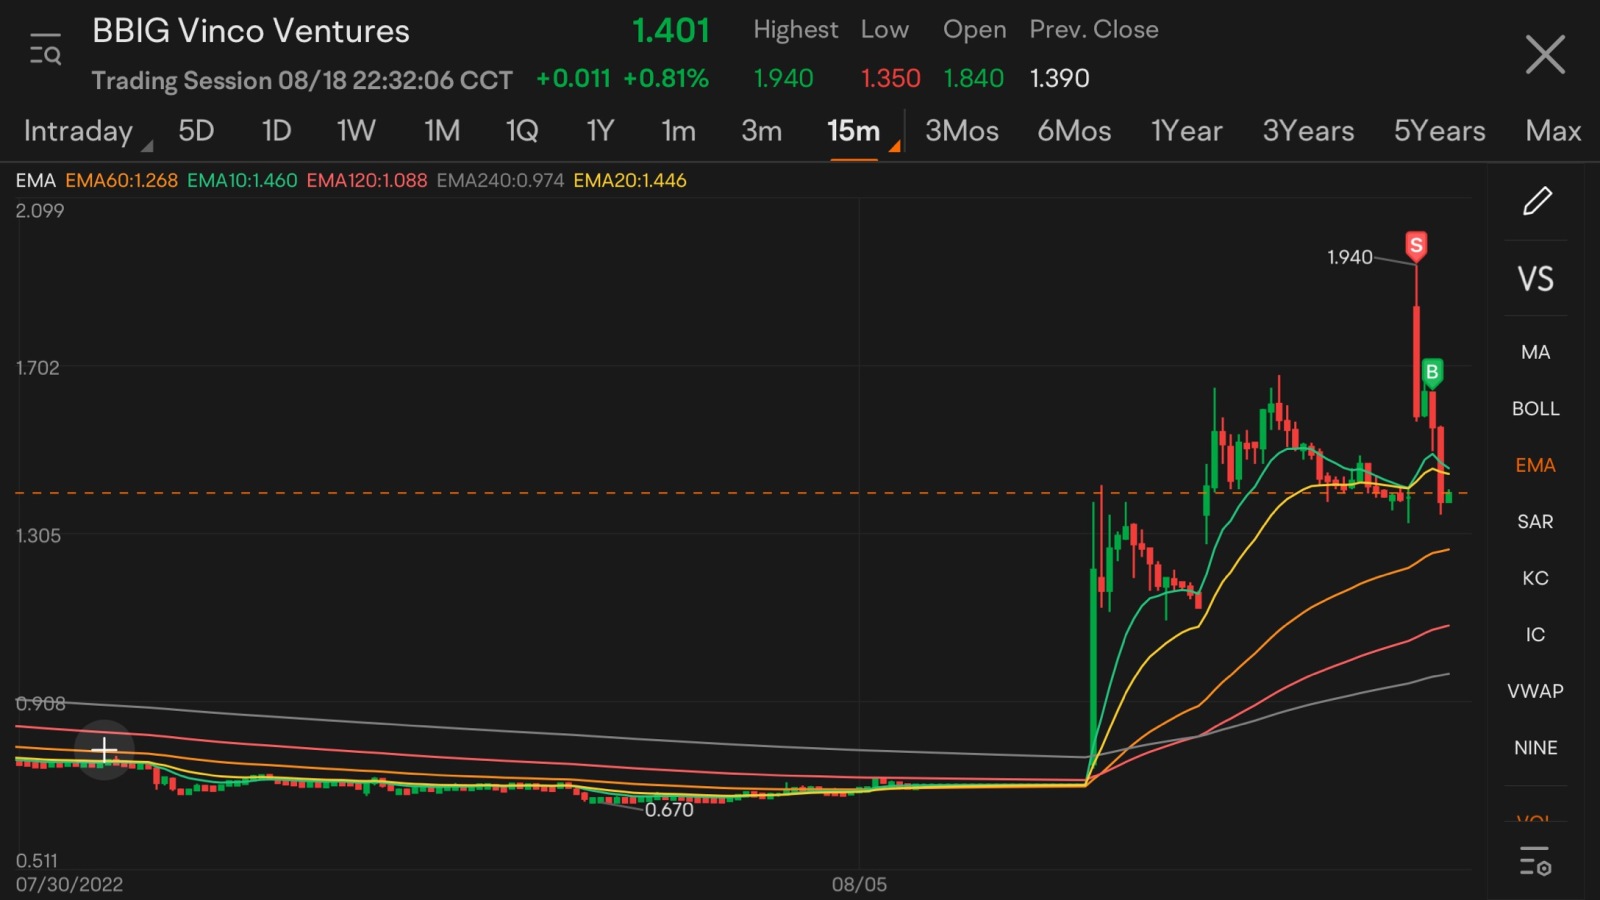Tap the EMA10:1.460 legend value
Viewport: 1600px width, 900px height.
pos(242,181)
